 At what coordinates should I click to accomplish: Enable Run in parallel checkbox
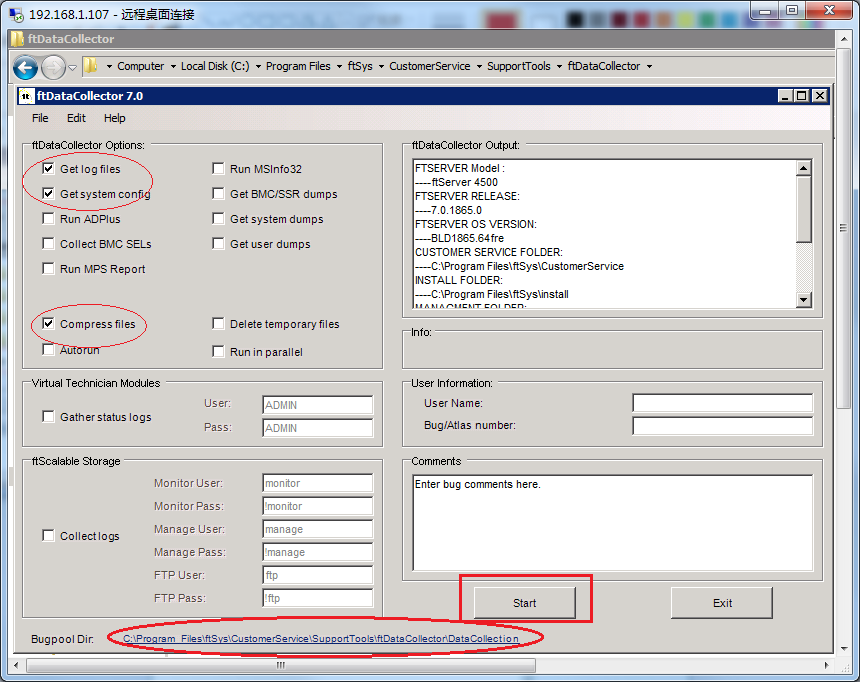click(x=218, y=351)
